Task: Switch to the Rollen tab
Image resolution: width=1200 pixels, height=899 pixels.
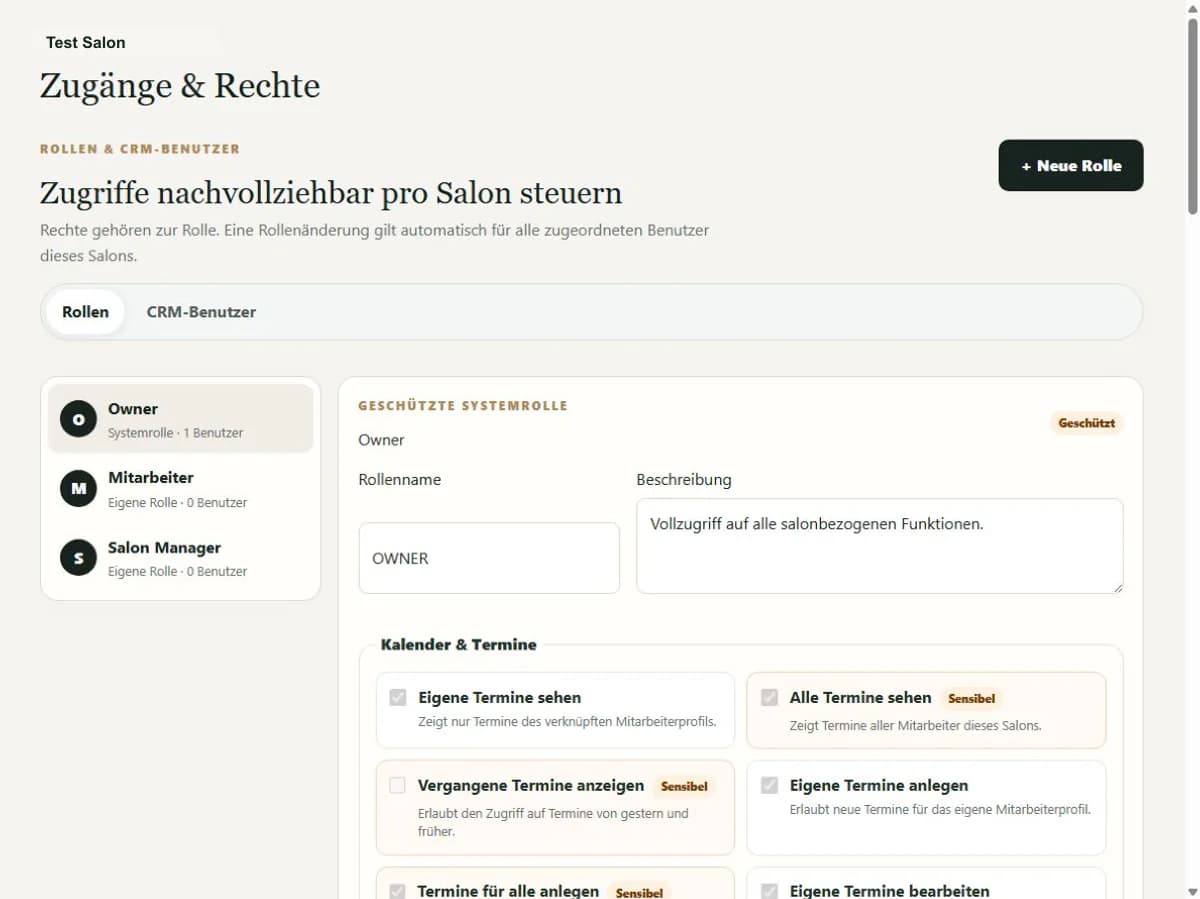Action: pyautogui.click(x=85, y=312)
